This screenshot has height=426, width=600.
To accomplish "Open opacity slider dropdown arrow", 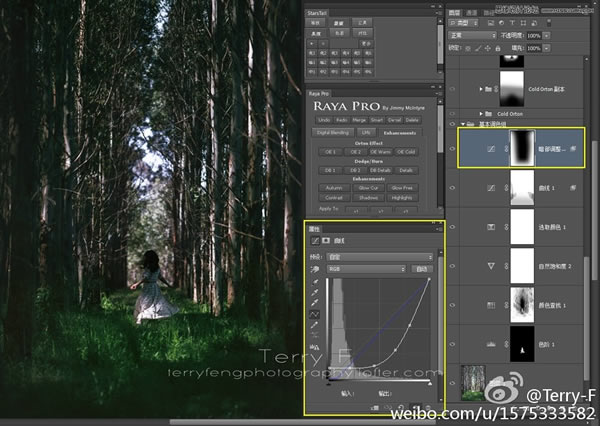I will [547, 36].
